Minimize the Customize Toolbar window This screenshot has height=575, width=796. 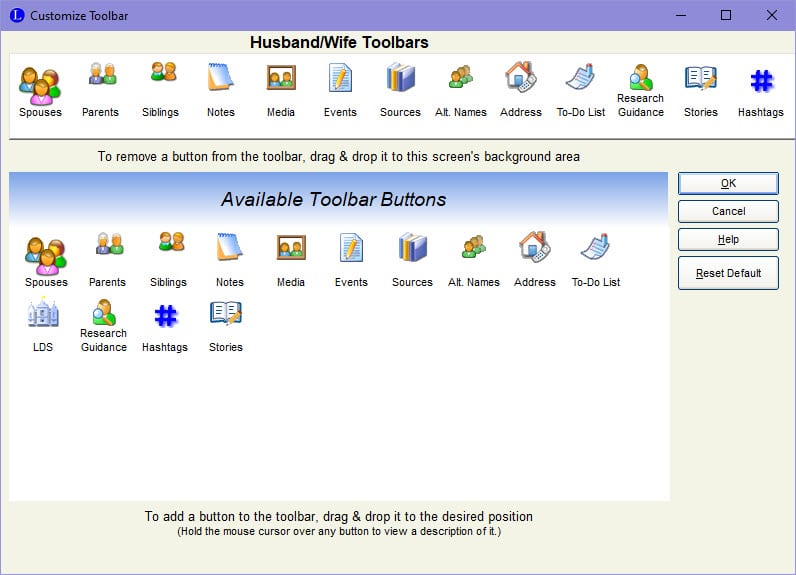coord(681,15)
